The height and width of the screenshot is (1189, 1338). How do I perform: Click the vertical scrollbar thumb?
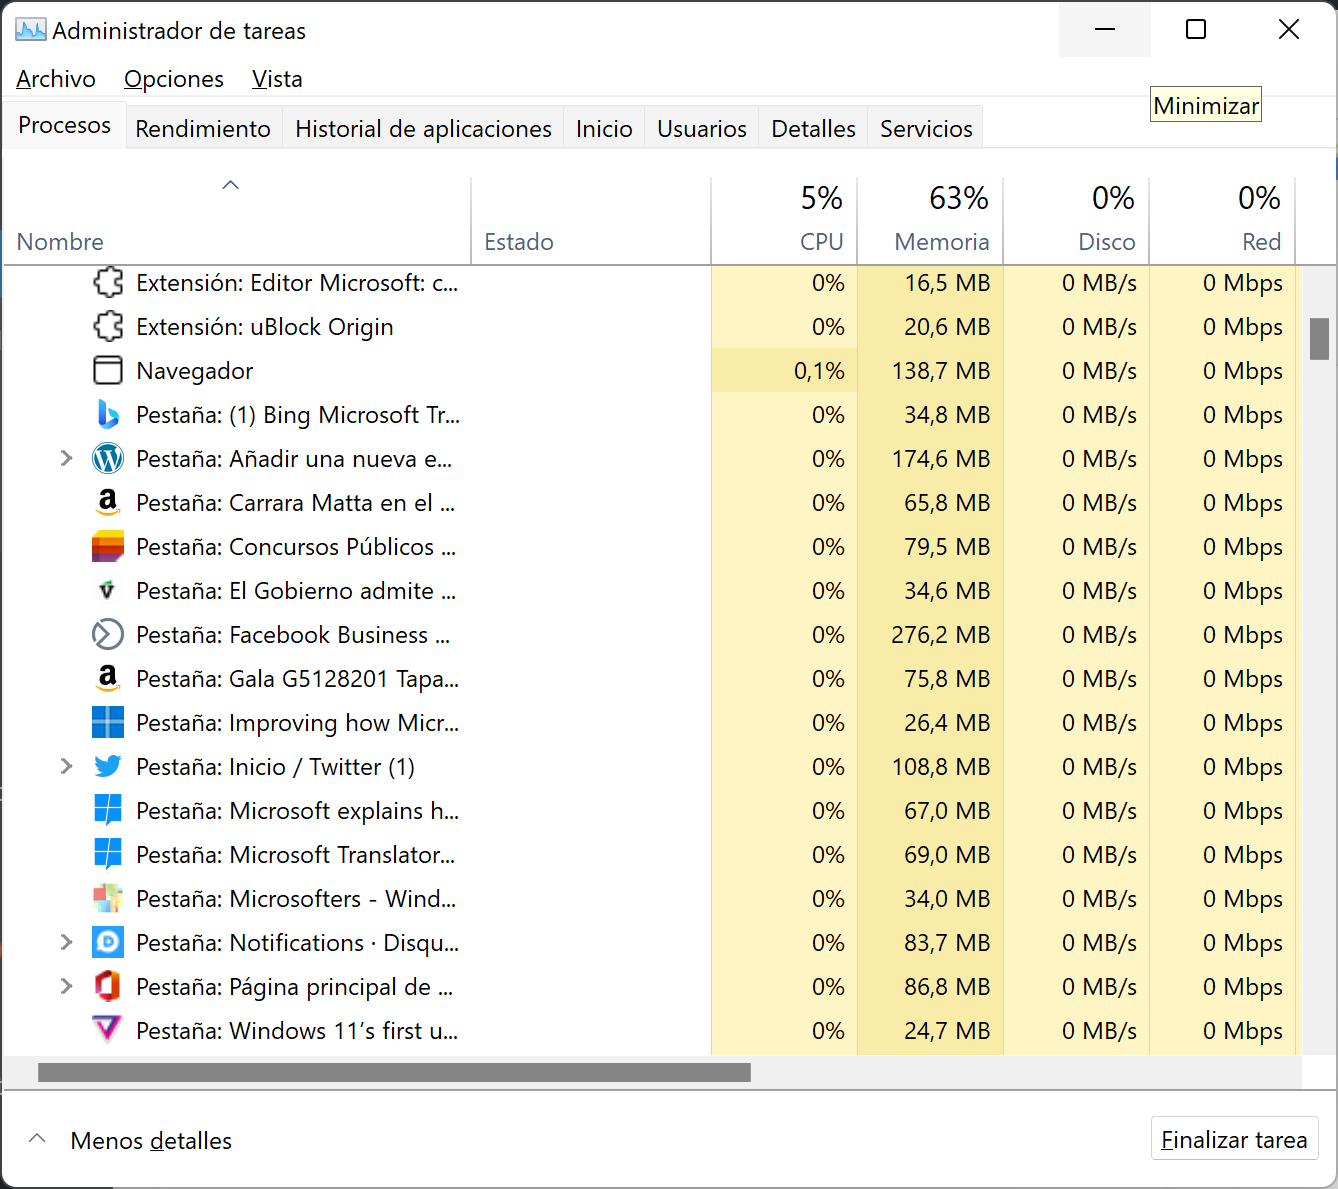click(1319, 339)
